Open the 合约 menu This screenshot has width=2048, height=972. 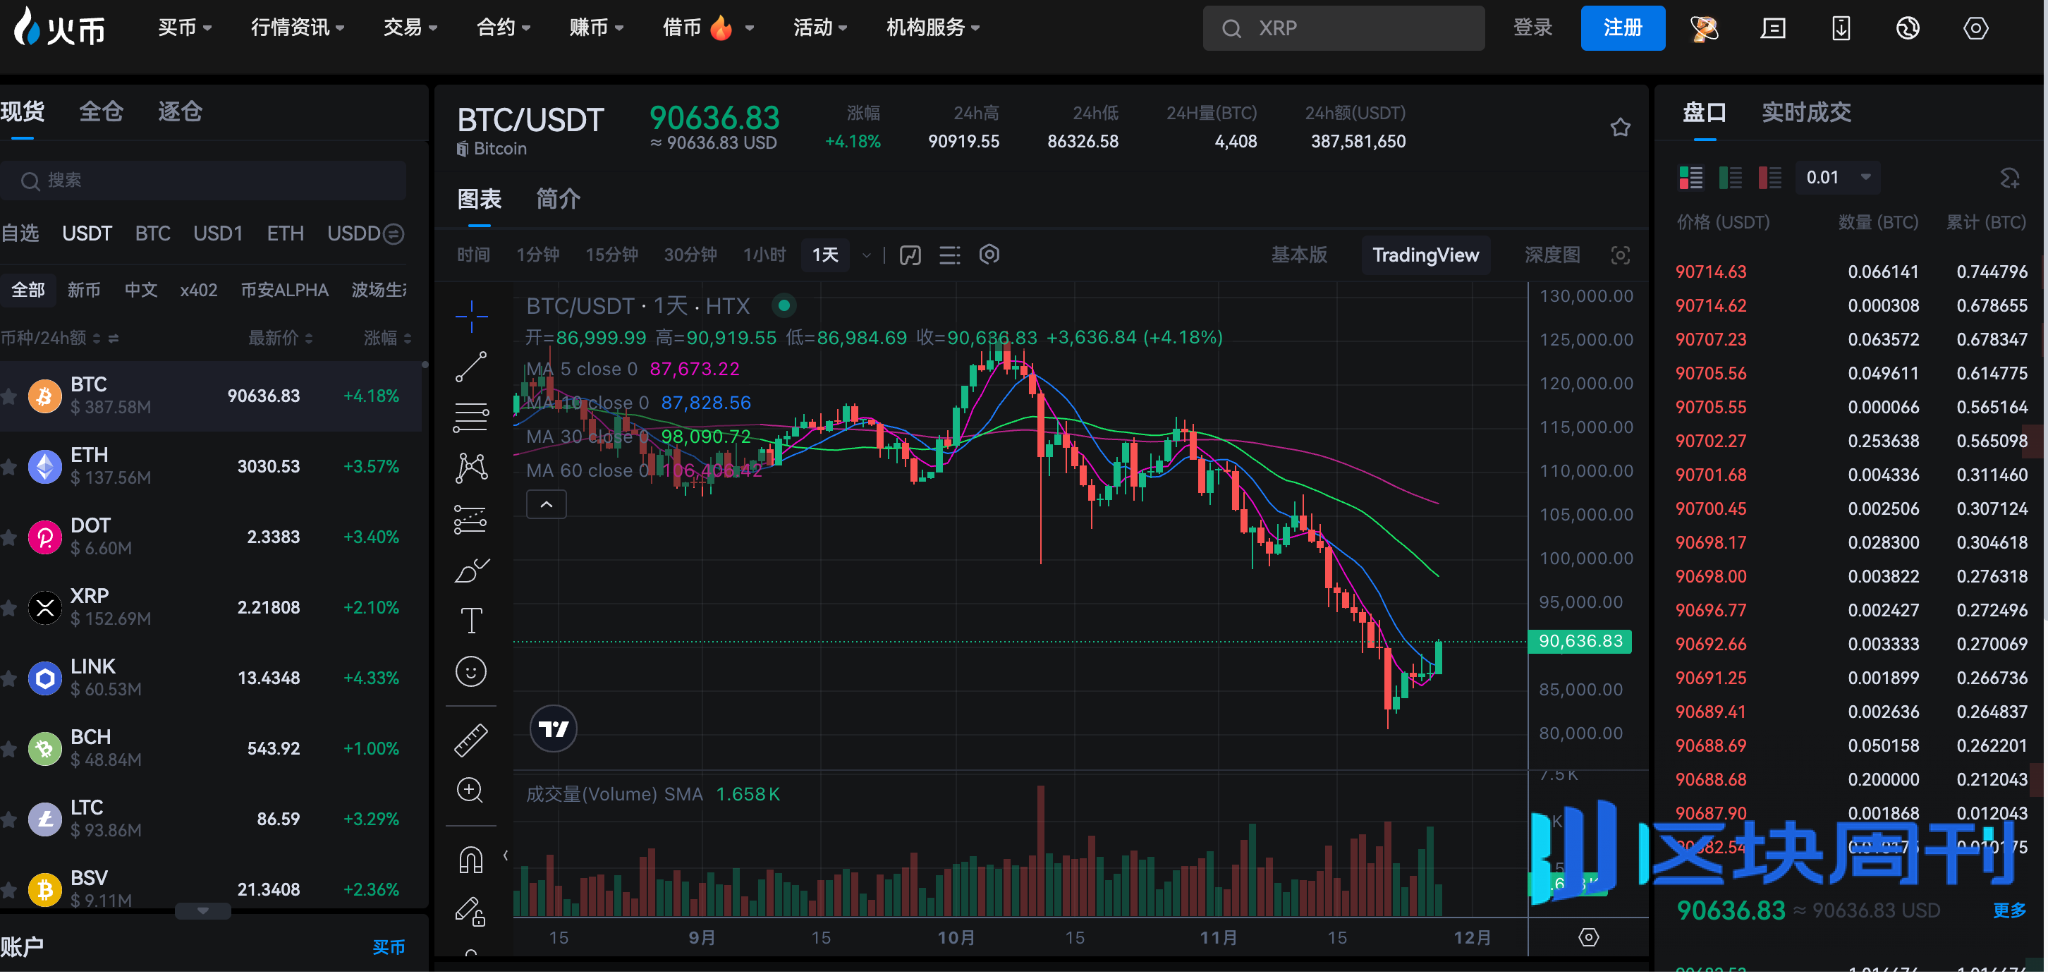pos(503,28)
